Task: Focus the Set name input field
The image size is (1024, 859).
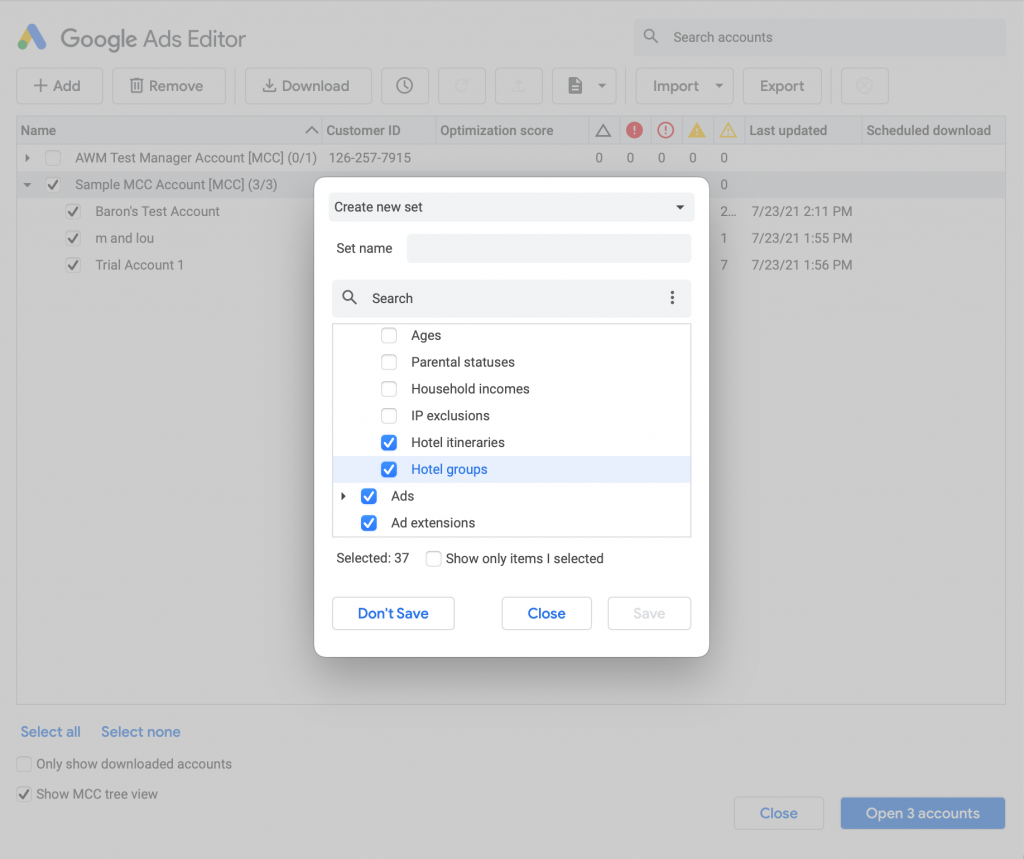Action: coord(549,248)
